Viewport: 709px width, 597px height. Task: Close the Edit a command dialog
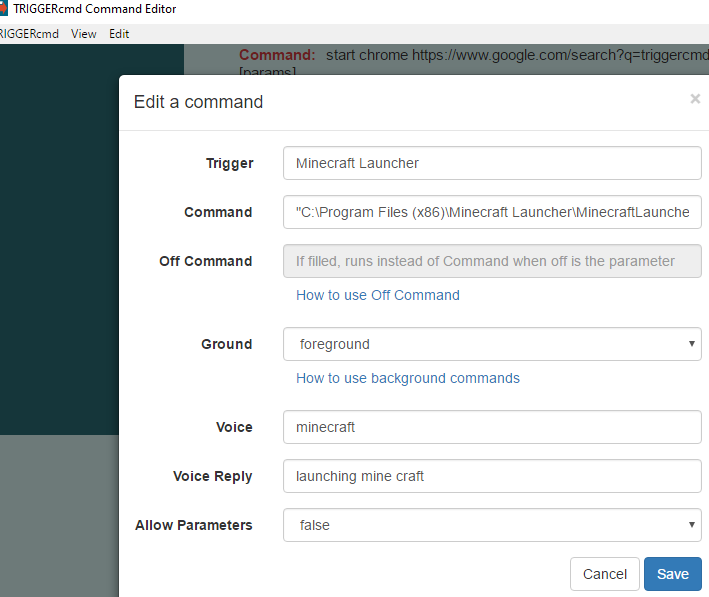695,99
